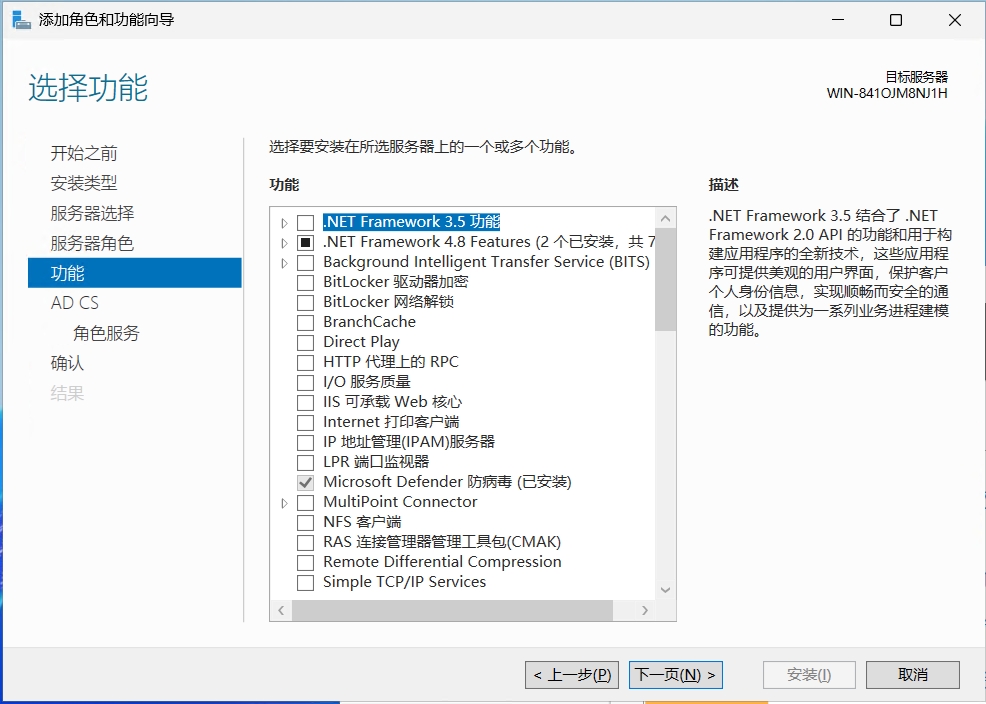Open 角色服务 sub-step

[106, 333]
